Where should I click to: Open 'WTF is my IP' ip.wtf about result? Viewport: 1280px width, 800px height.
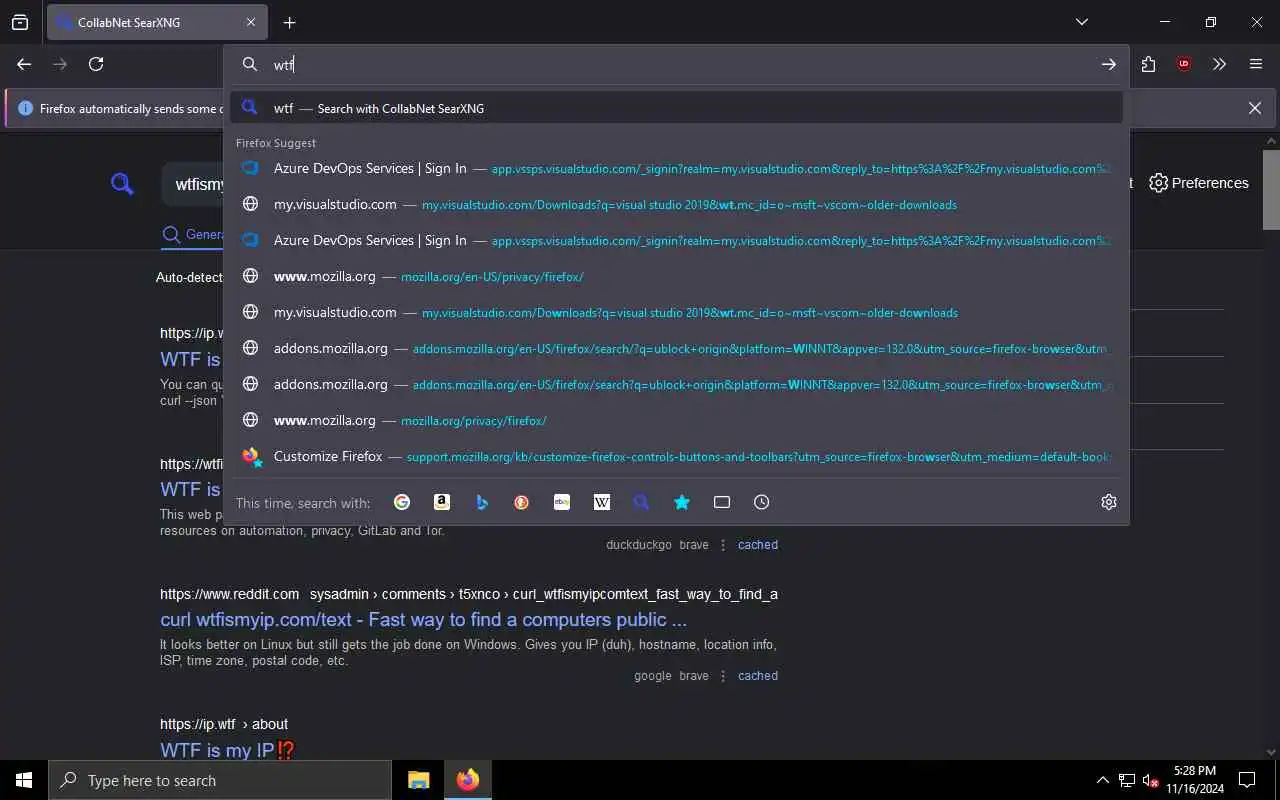(227, 749)
